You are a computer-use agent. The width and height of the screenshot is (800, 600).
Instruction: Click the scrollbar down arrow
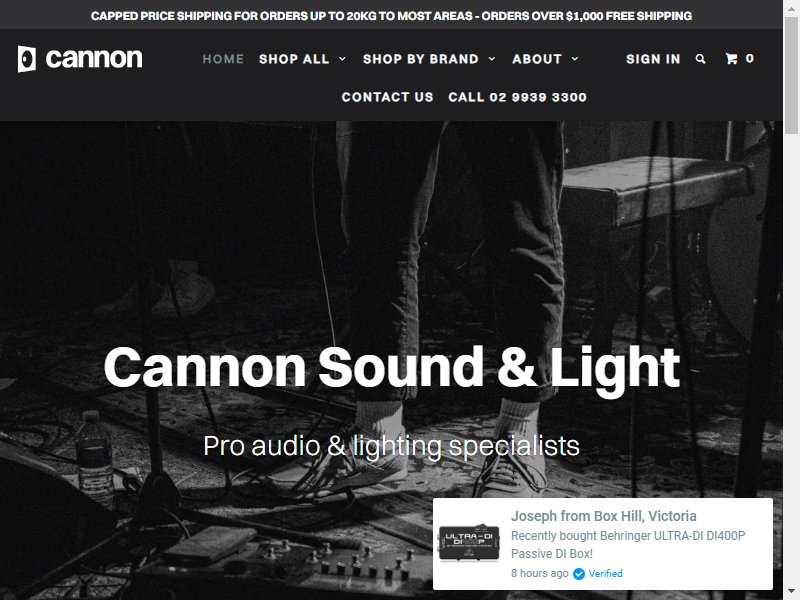pyautogui.click(x=791, y=593)
